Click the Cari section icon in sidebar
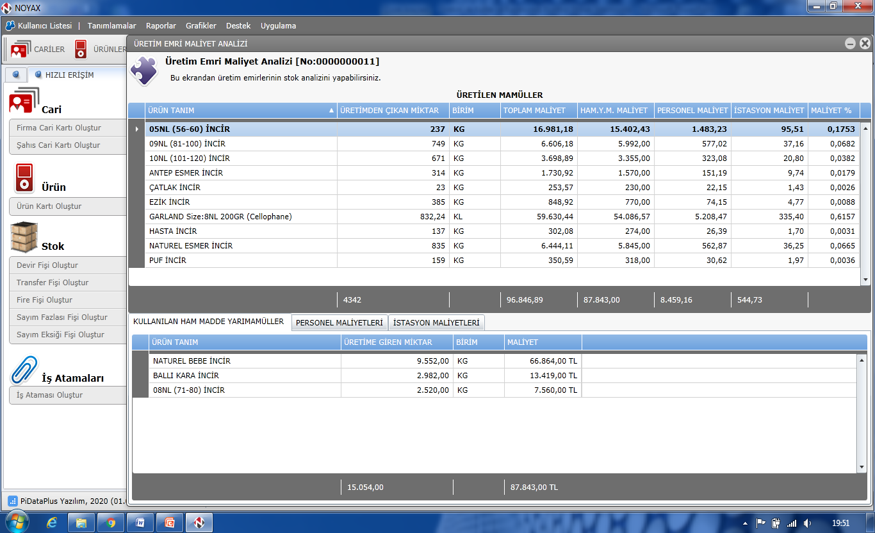The height and width of the screenshot is (533, 875). [x=23, y=102]
